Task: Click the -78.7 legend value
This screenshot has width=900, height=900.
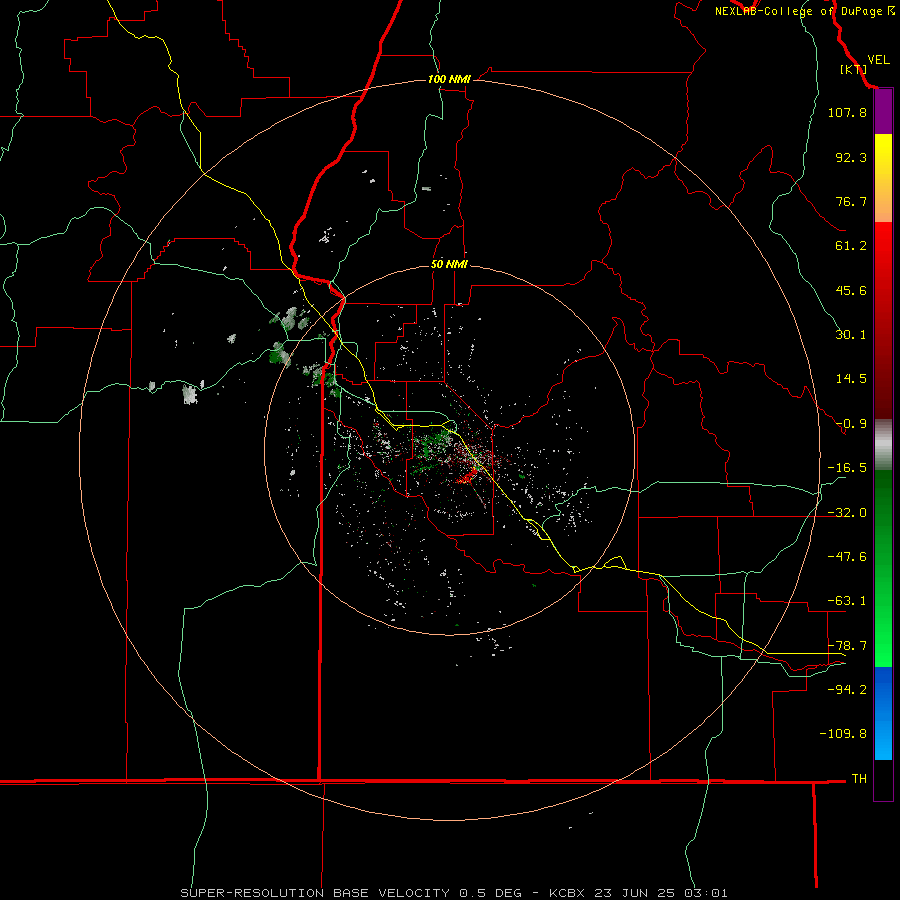Action: click(x=847, y=646)
